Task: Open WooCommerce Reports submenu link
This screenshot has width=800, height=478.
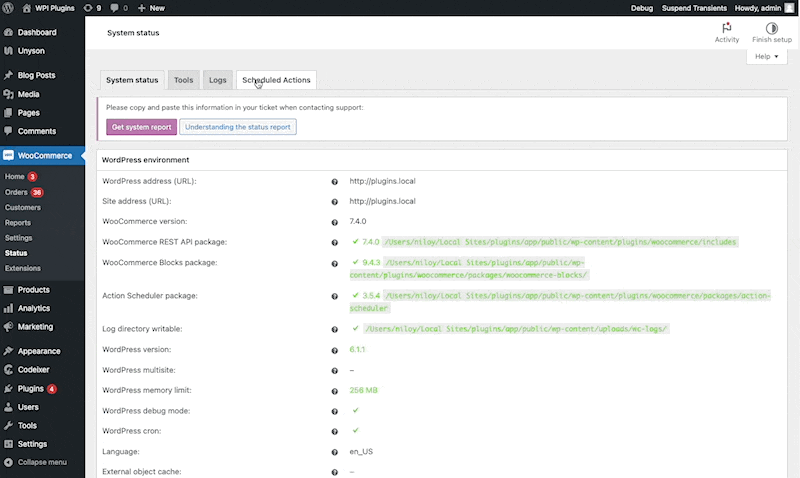Action: tap(18, 223)
